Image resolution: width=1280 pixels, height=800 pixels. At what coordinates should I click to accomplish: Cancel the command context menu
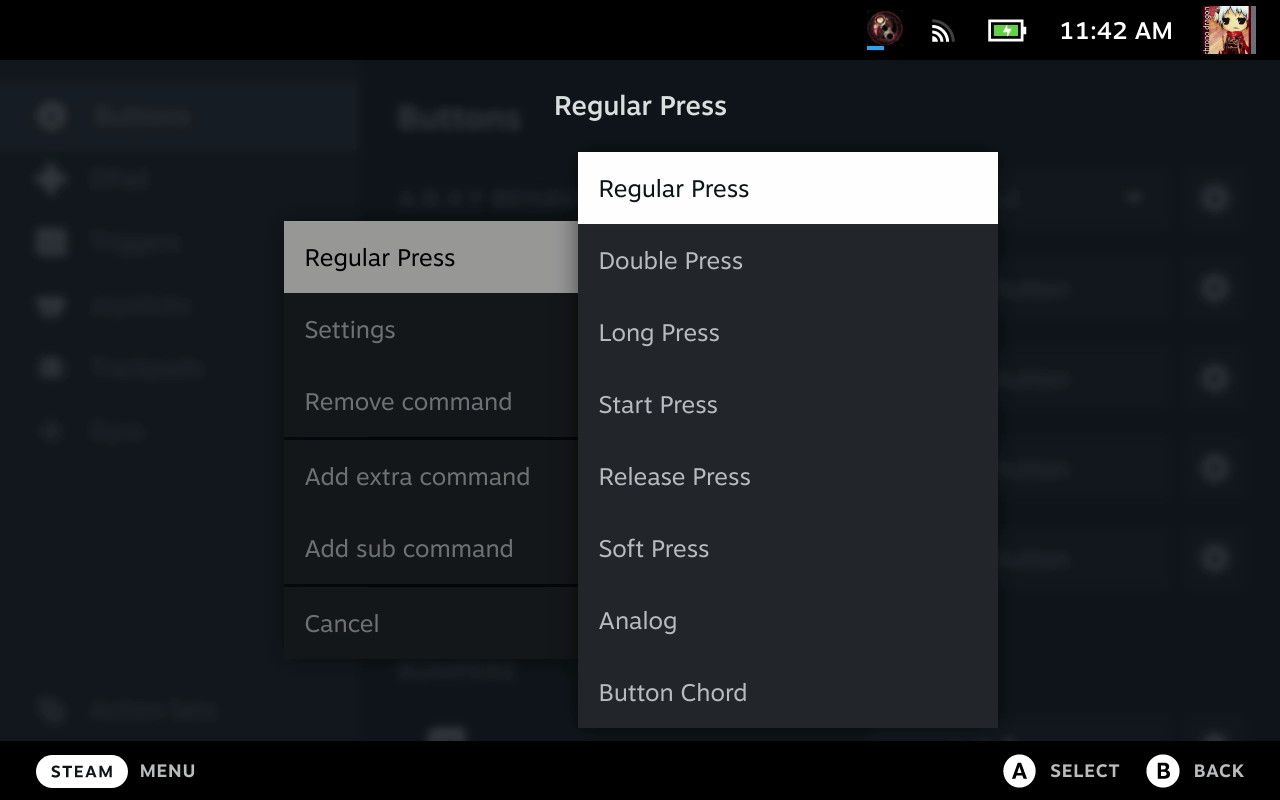(430, 624)
